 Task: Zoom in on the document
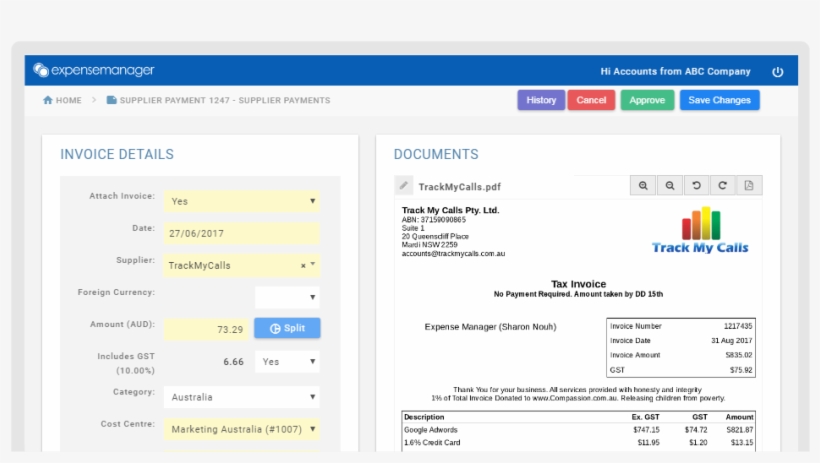(643, 185)
